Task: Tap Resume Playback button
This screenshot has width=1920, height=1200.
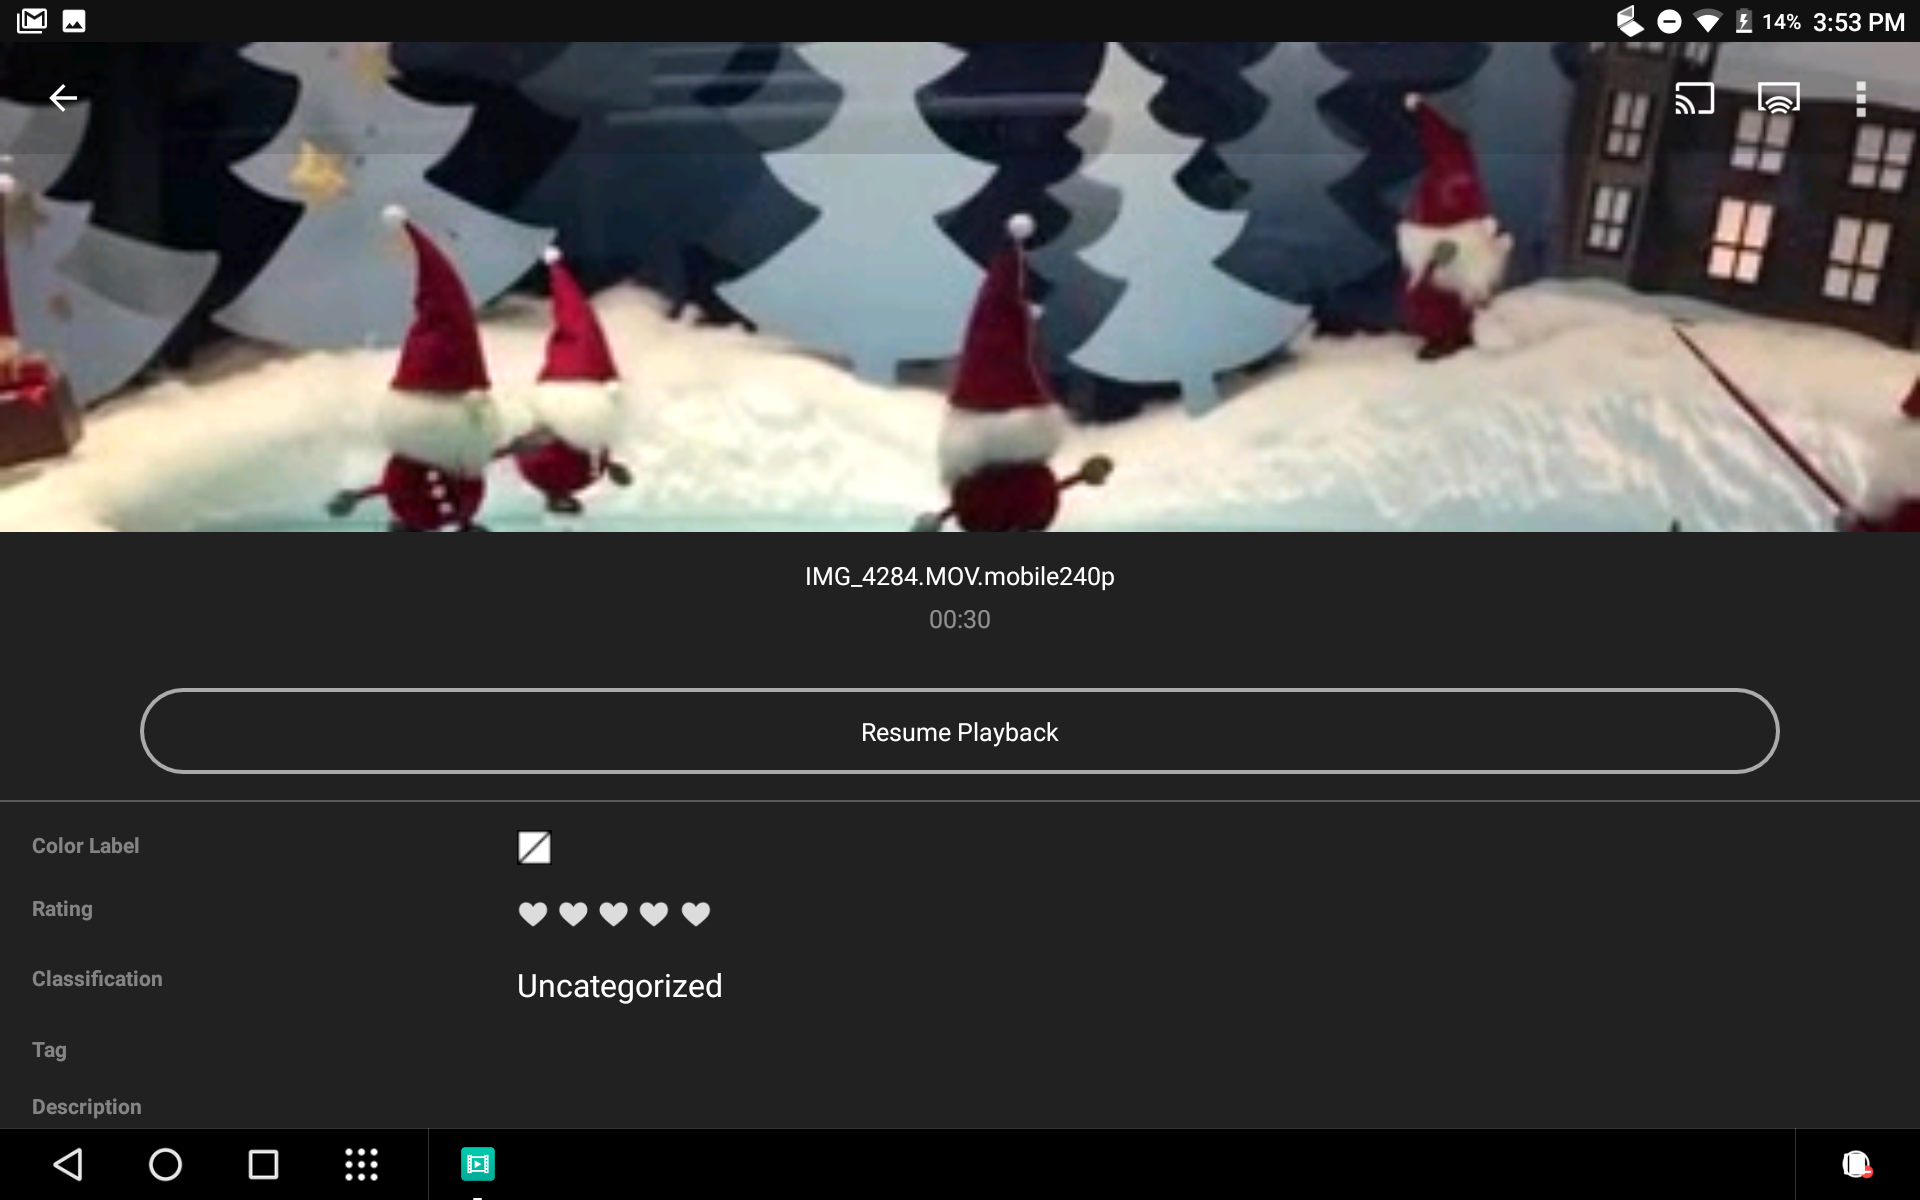Action: [x=960, y=731]
